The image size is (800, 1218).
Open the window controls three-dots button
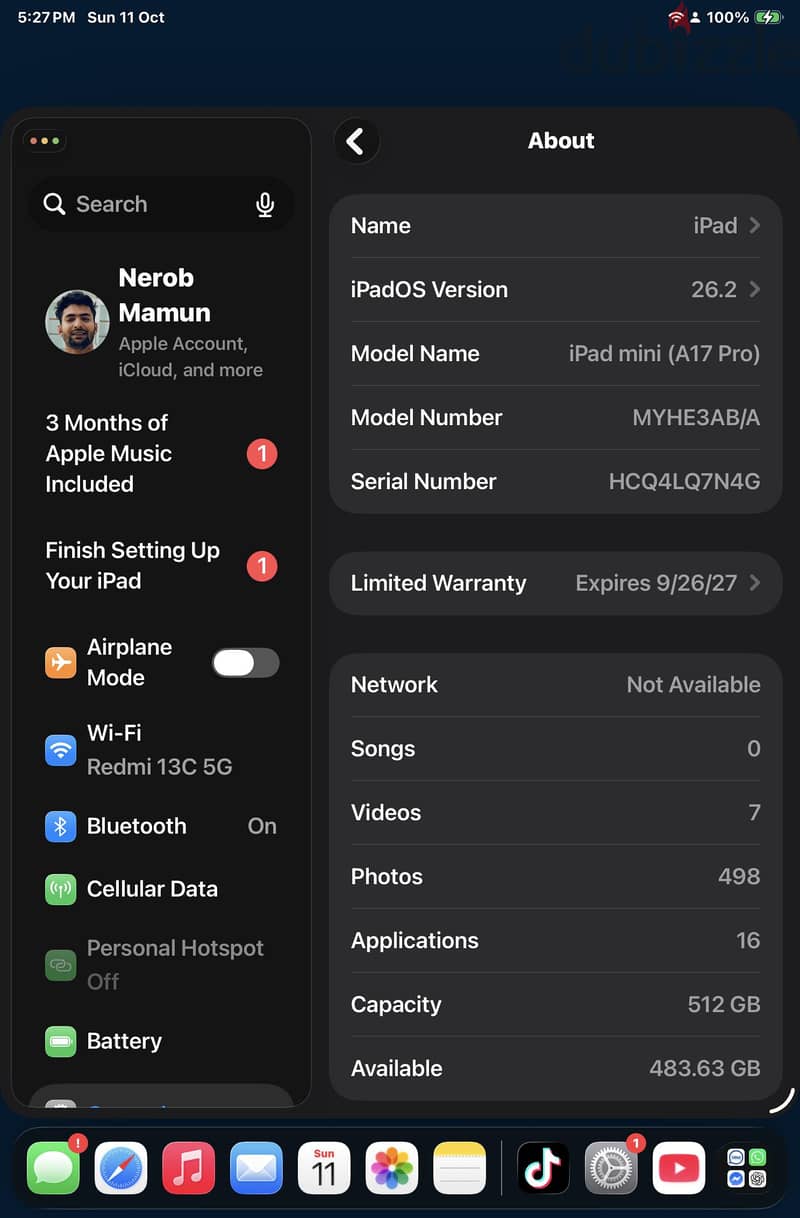tap(44, 141)
